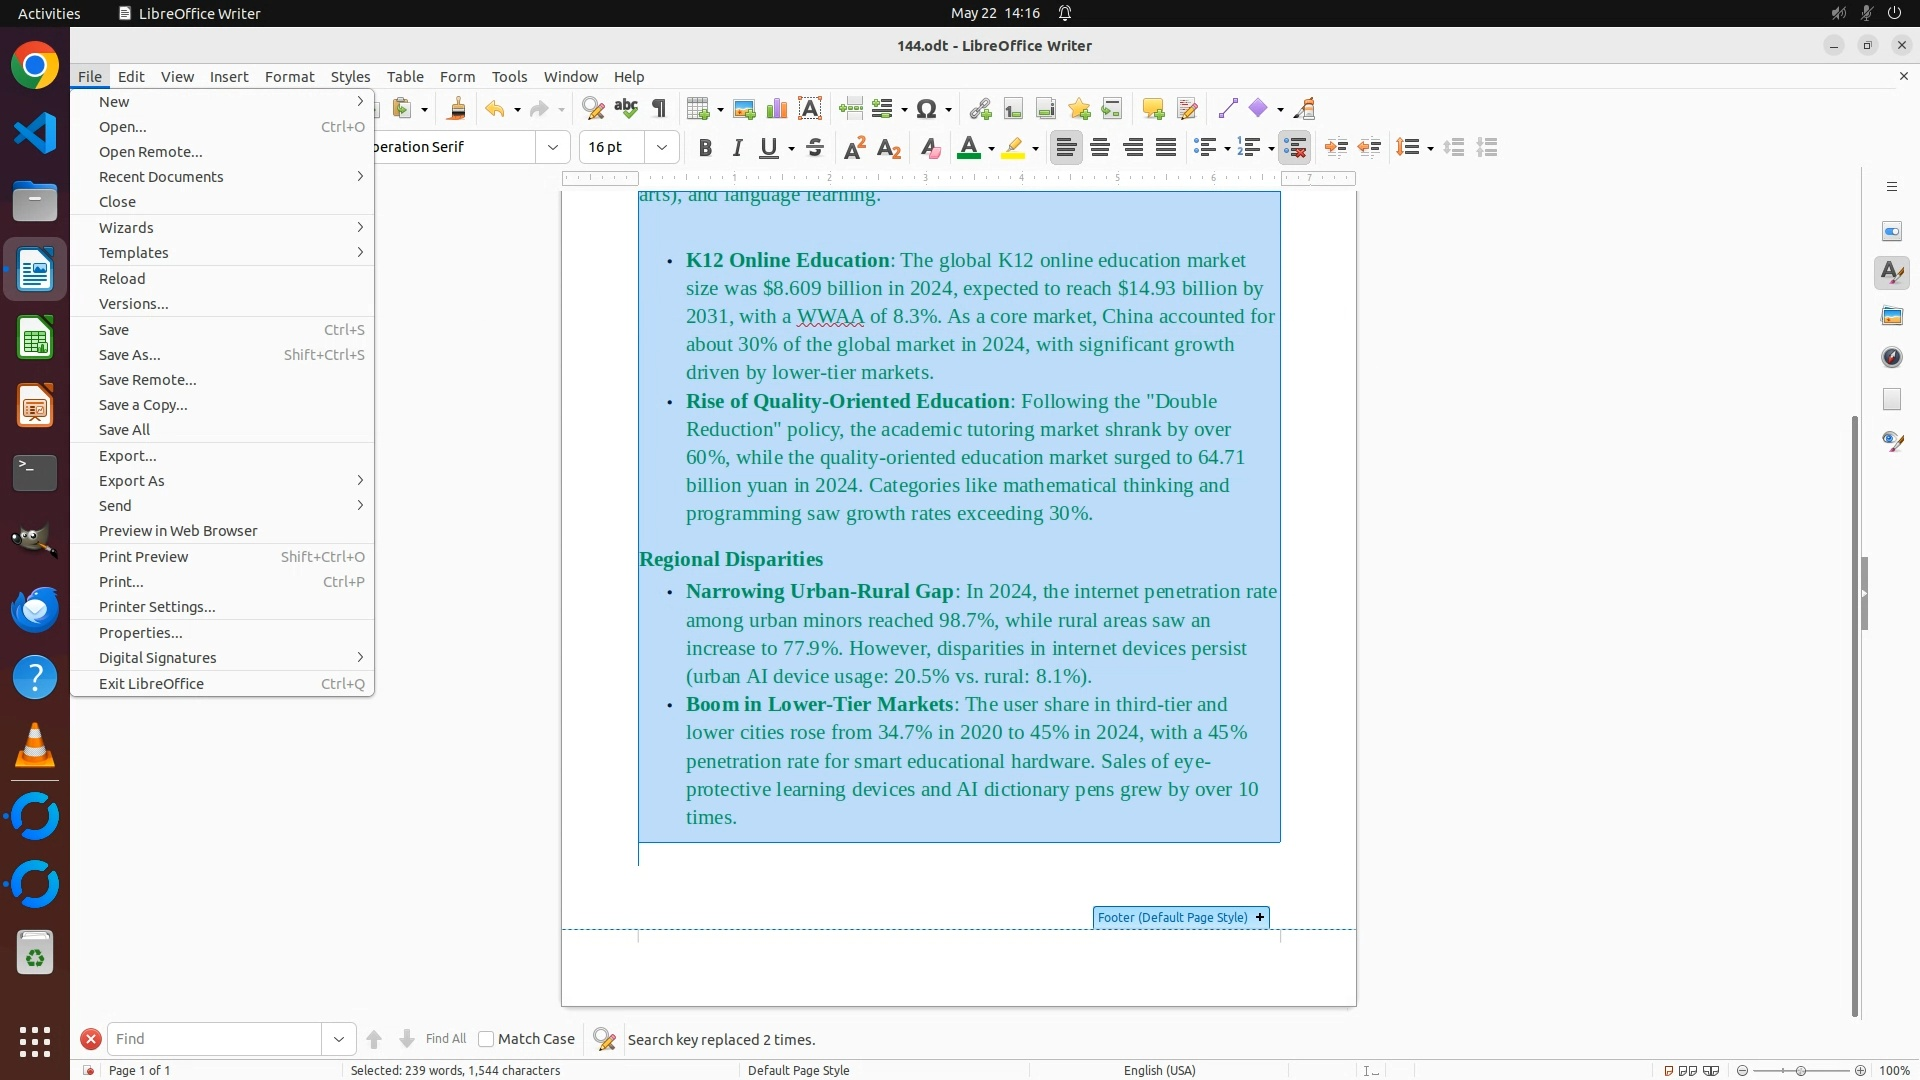
Task: Click the Find All button
Action: [x=446, y=1039]
